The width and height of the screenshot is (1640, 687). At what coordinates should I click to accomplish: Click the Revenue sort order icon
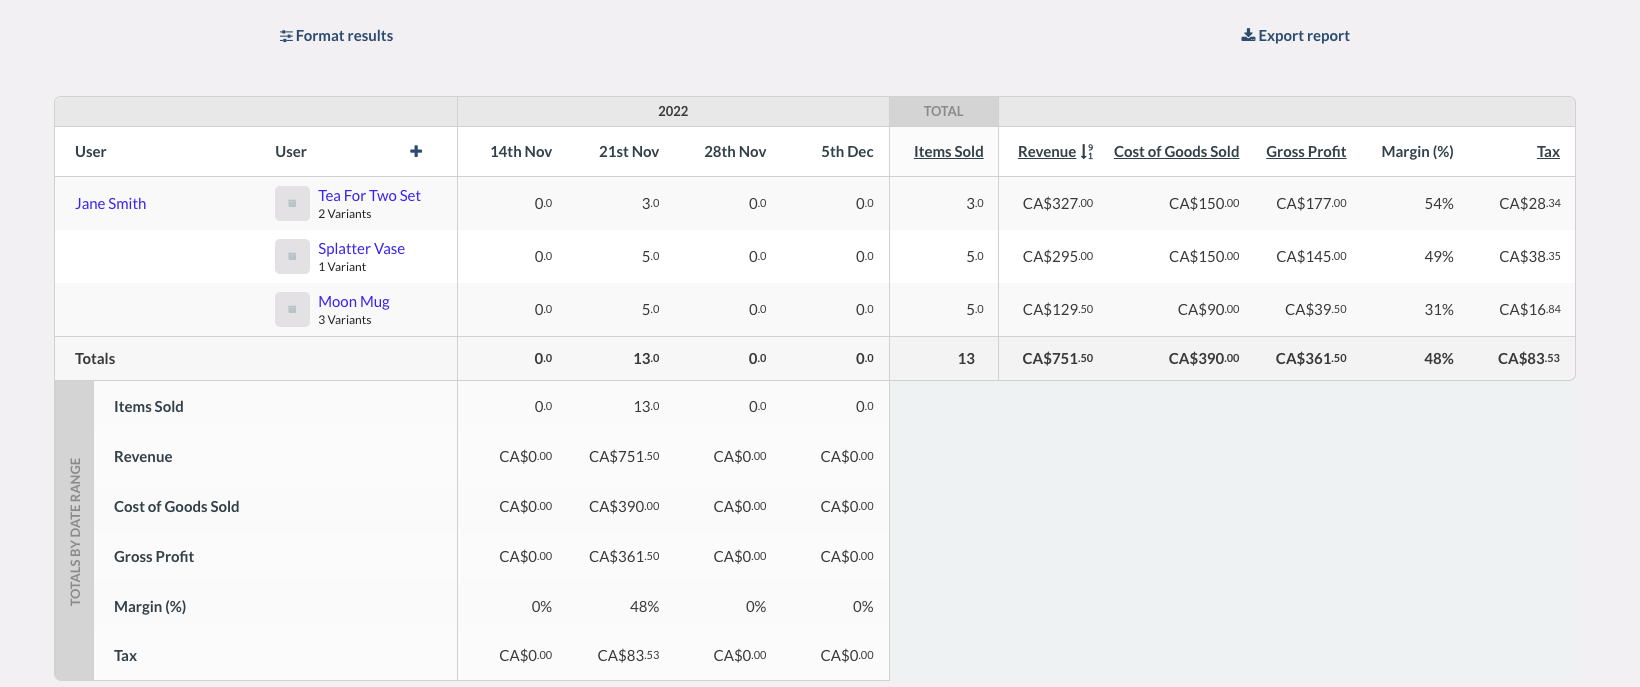(1087, 152)
